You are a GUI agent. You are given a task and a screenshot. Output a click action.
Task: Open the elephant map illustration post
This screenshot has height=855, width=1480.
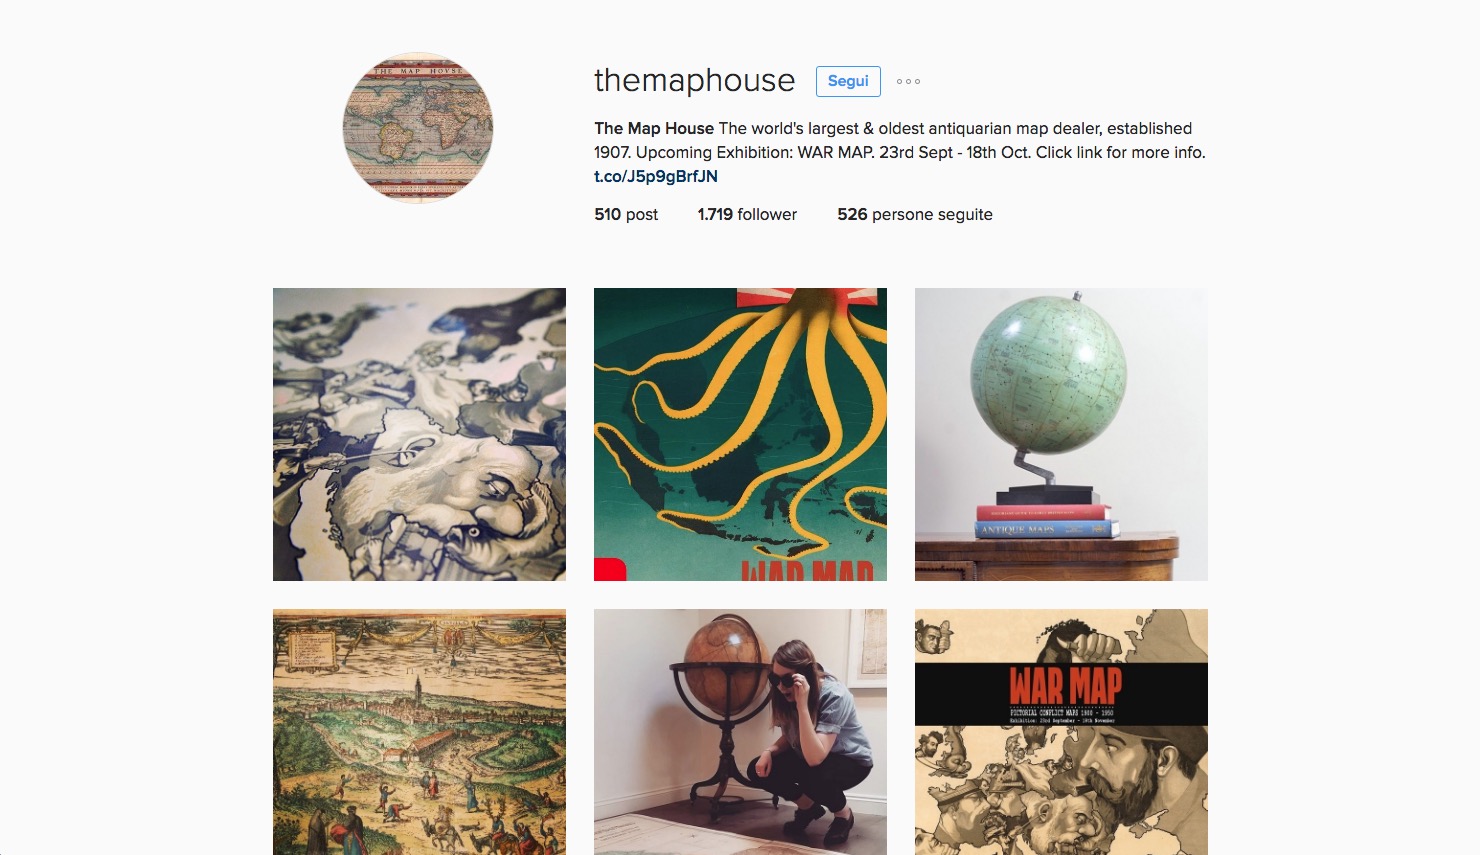click(x=419, y=434)
